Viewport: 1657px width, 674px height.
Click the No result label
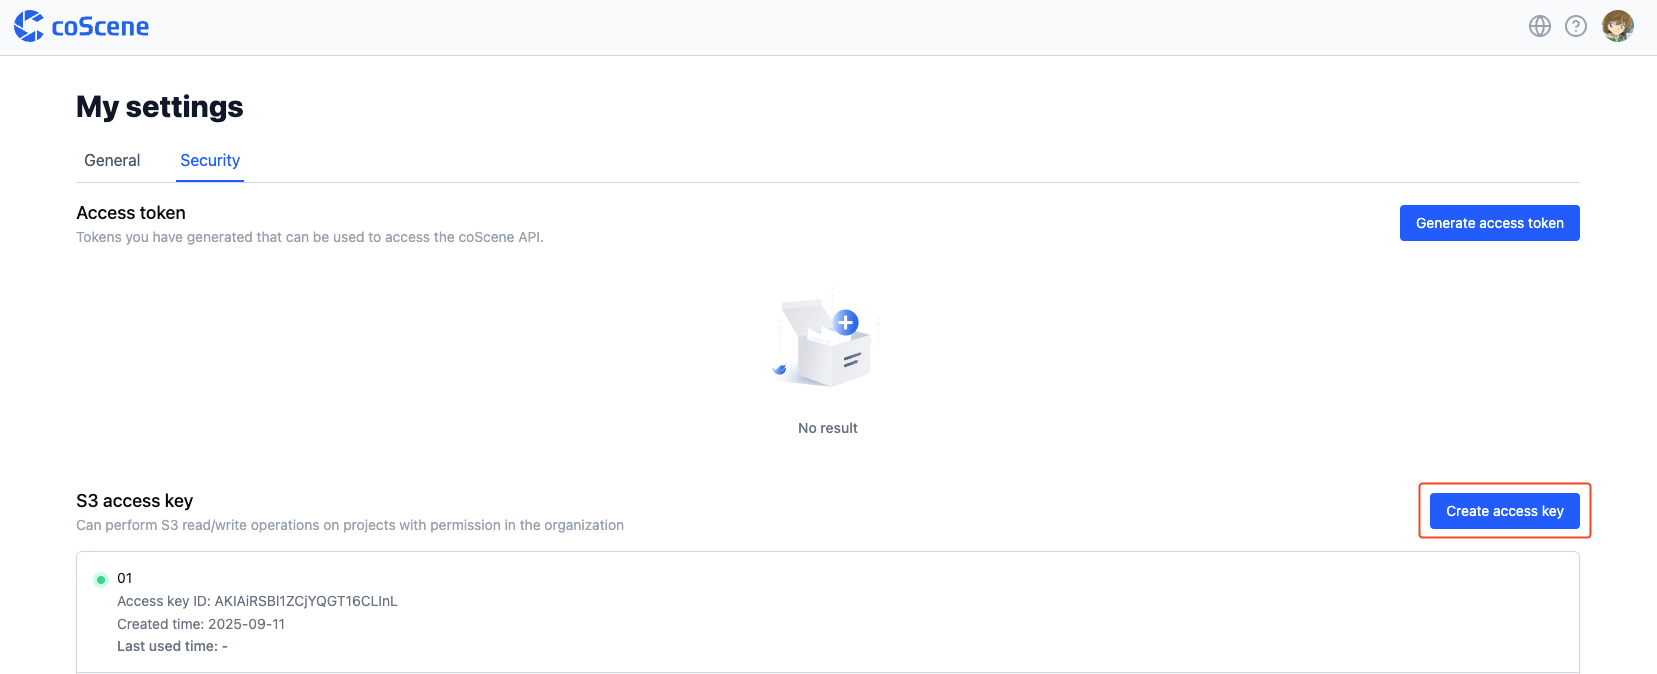coord(827,428)
